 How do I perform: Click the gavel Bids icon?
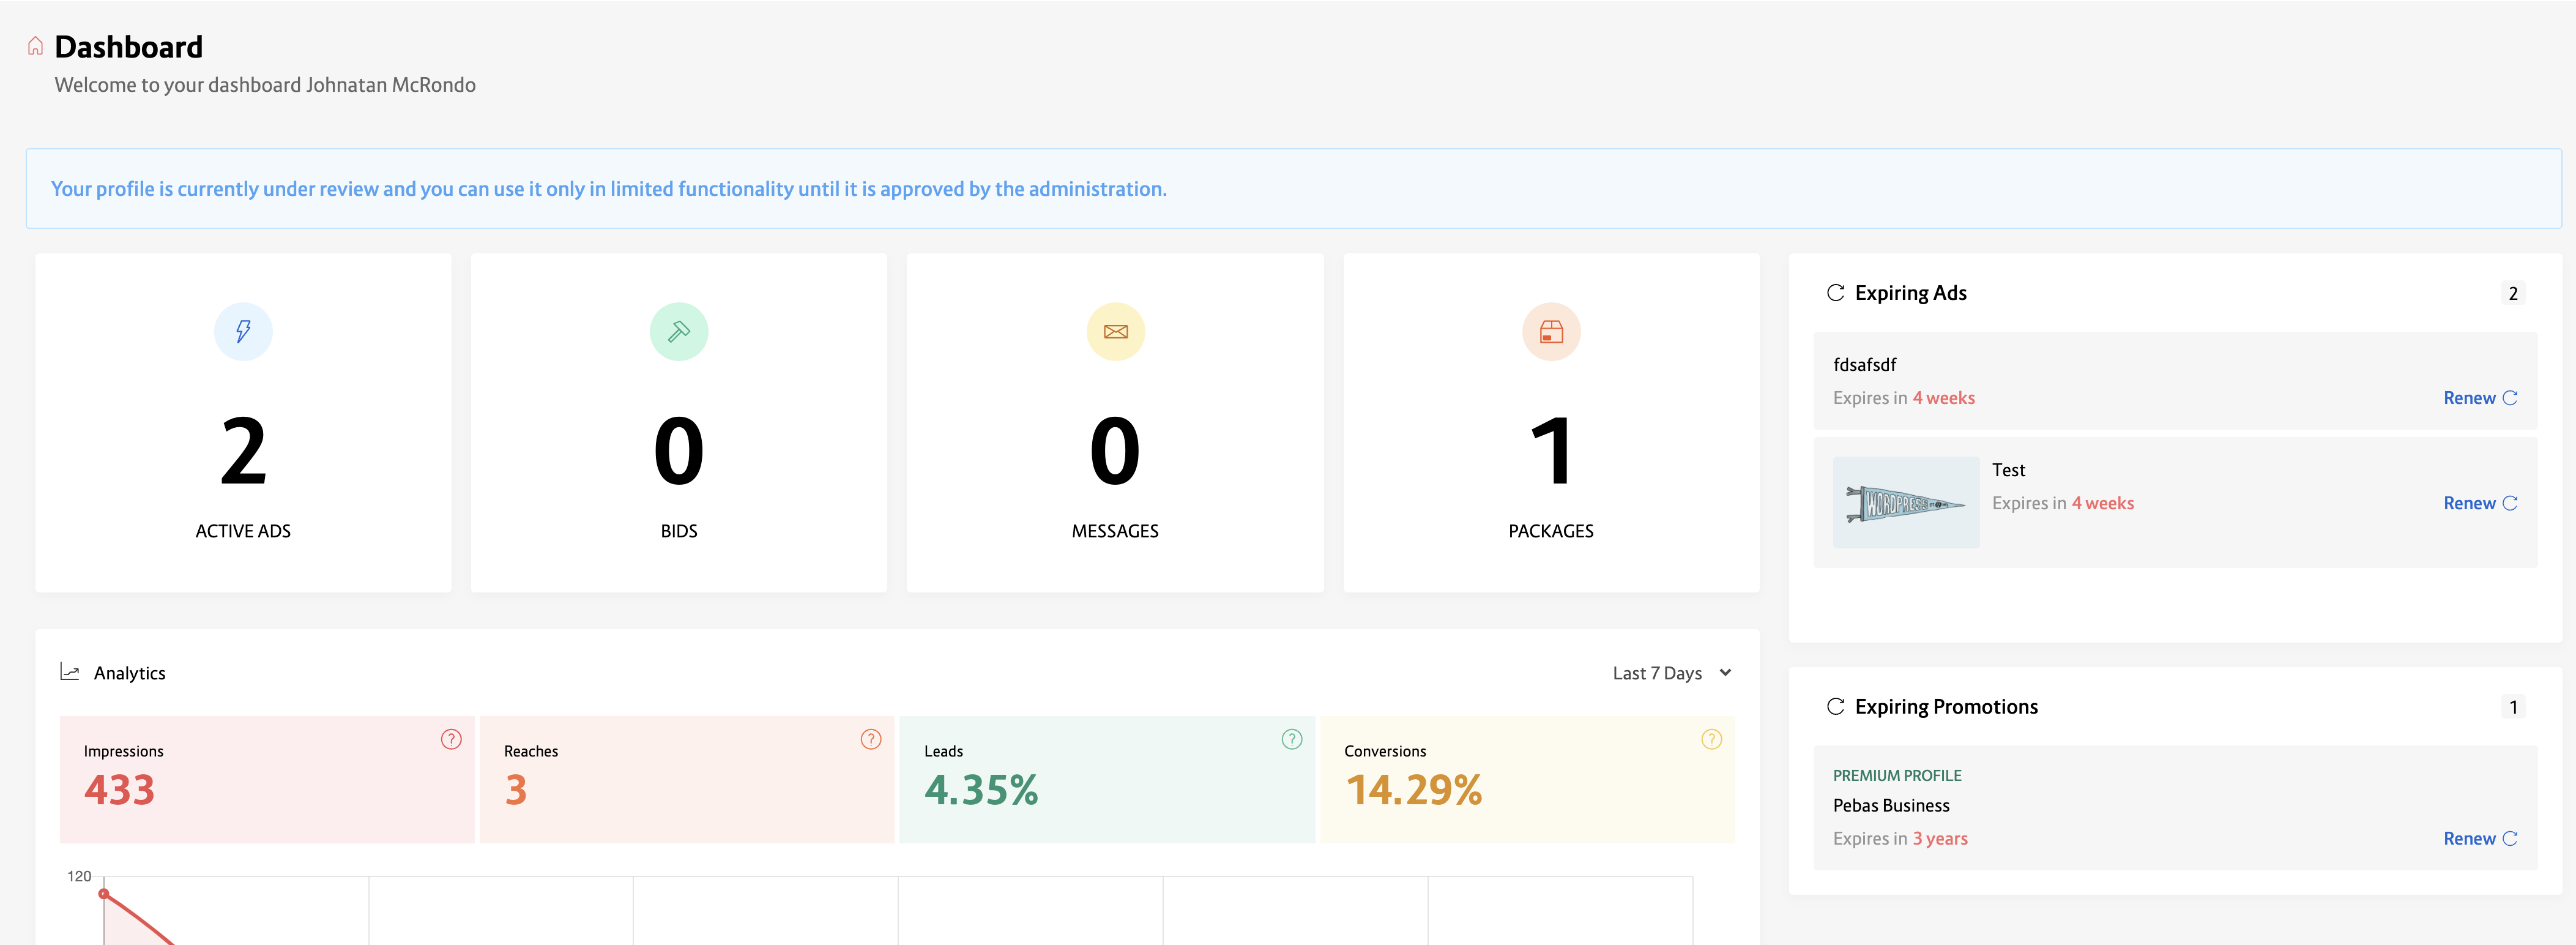[679, 331]
